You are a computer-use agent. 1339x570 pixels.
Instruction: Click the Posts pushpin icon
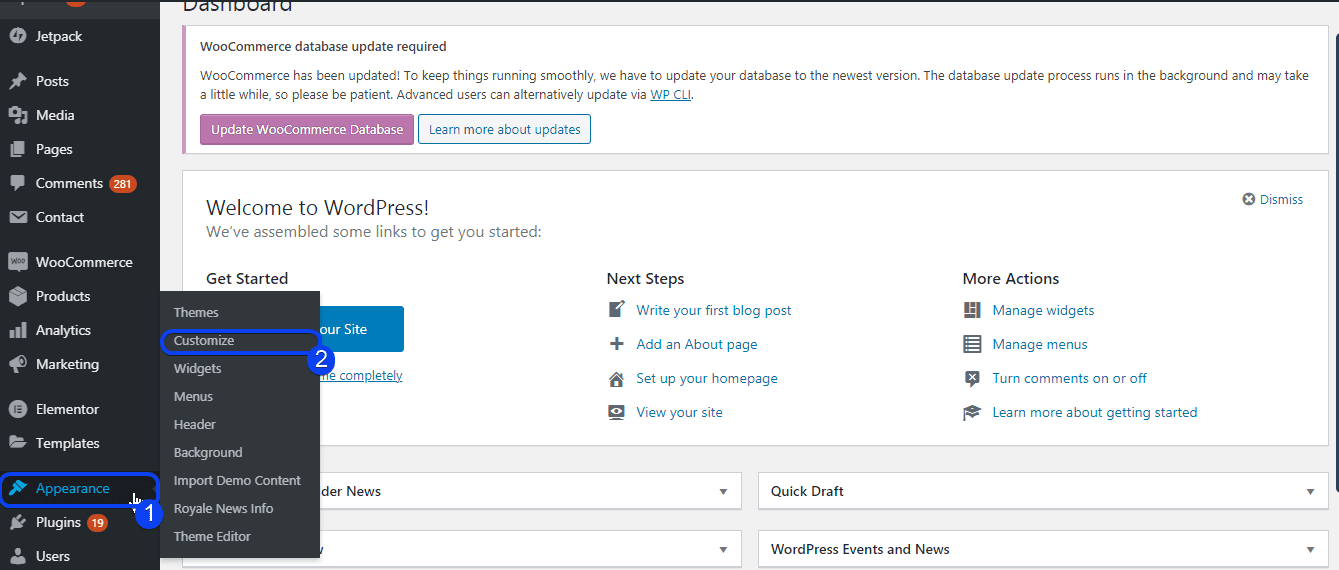click(x=17, y=81)
